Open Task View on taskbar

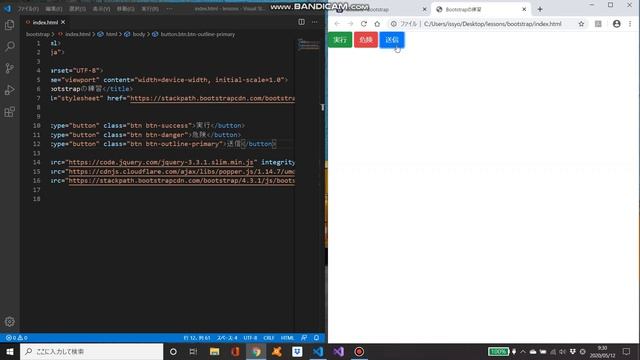[193, 351]
